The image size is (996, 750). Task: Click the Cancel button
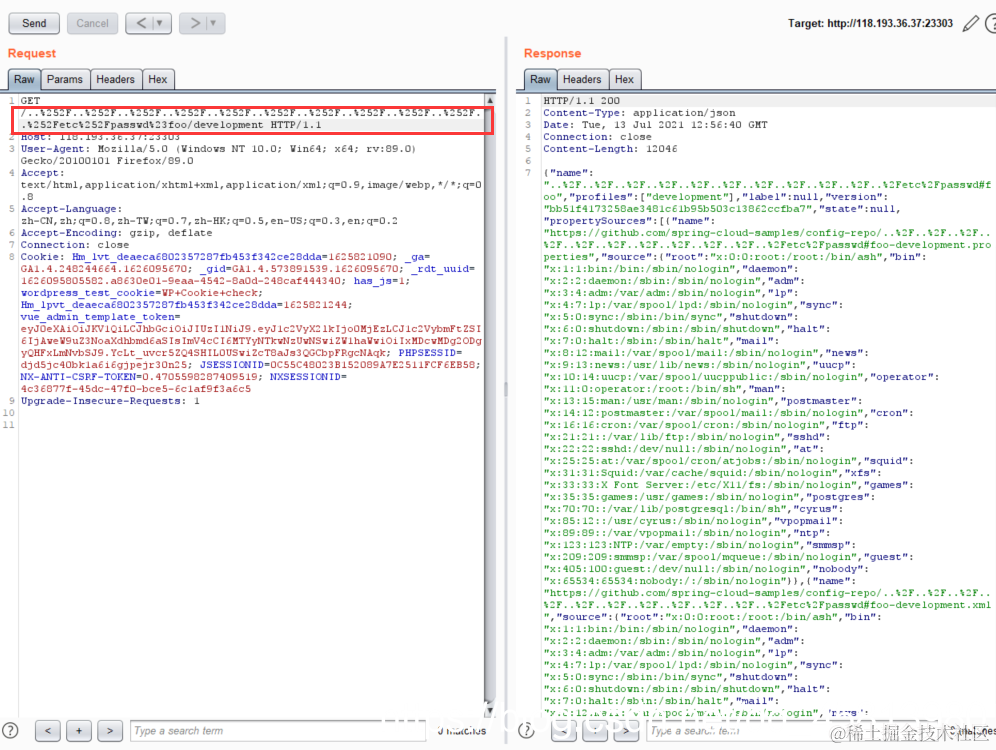(x=92, y=23)
